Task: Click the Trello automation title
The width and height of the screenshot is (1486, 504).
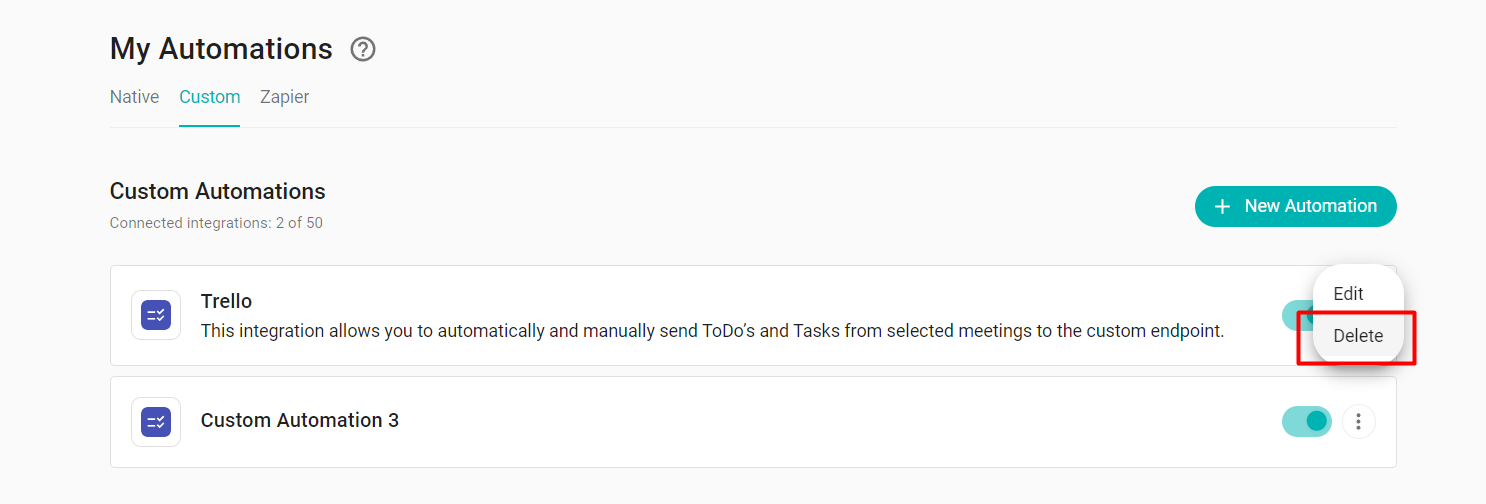Action: (x=226, y=301)
